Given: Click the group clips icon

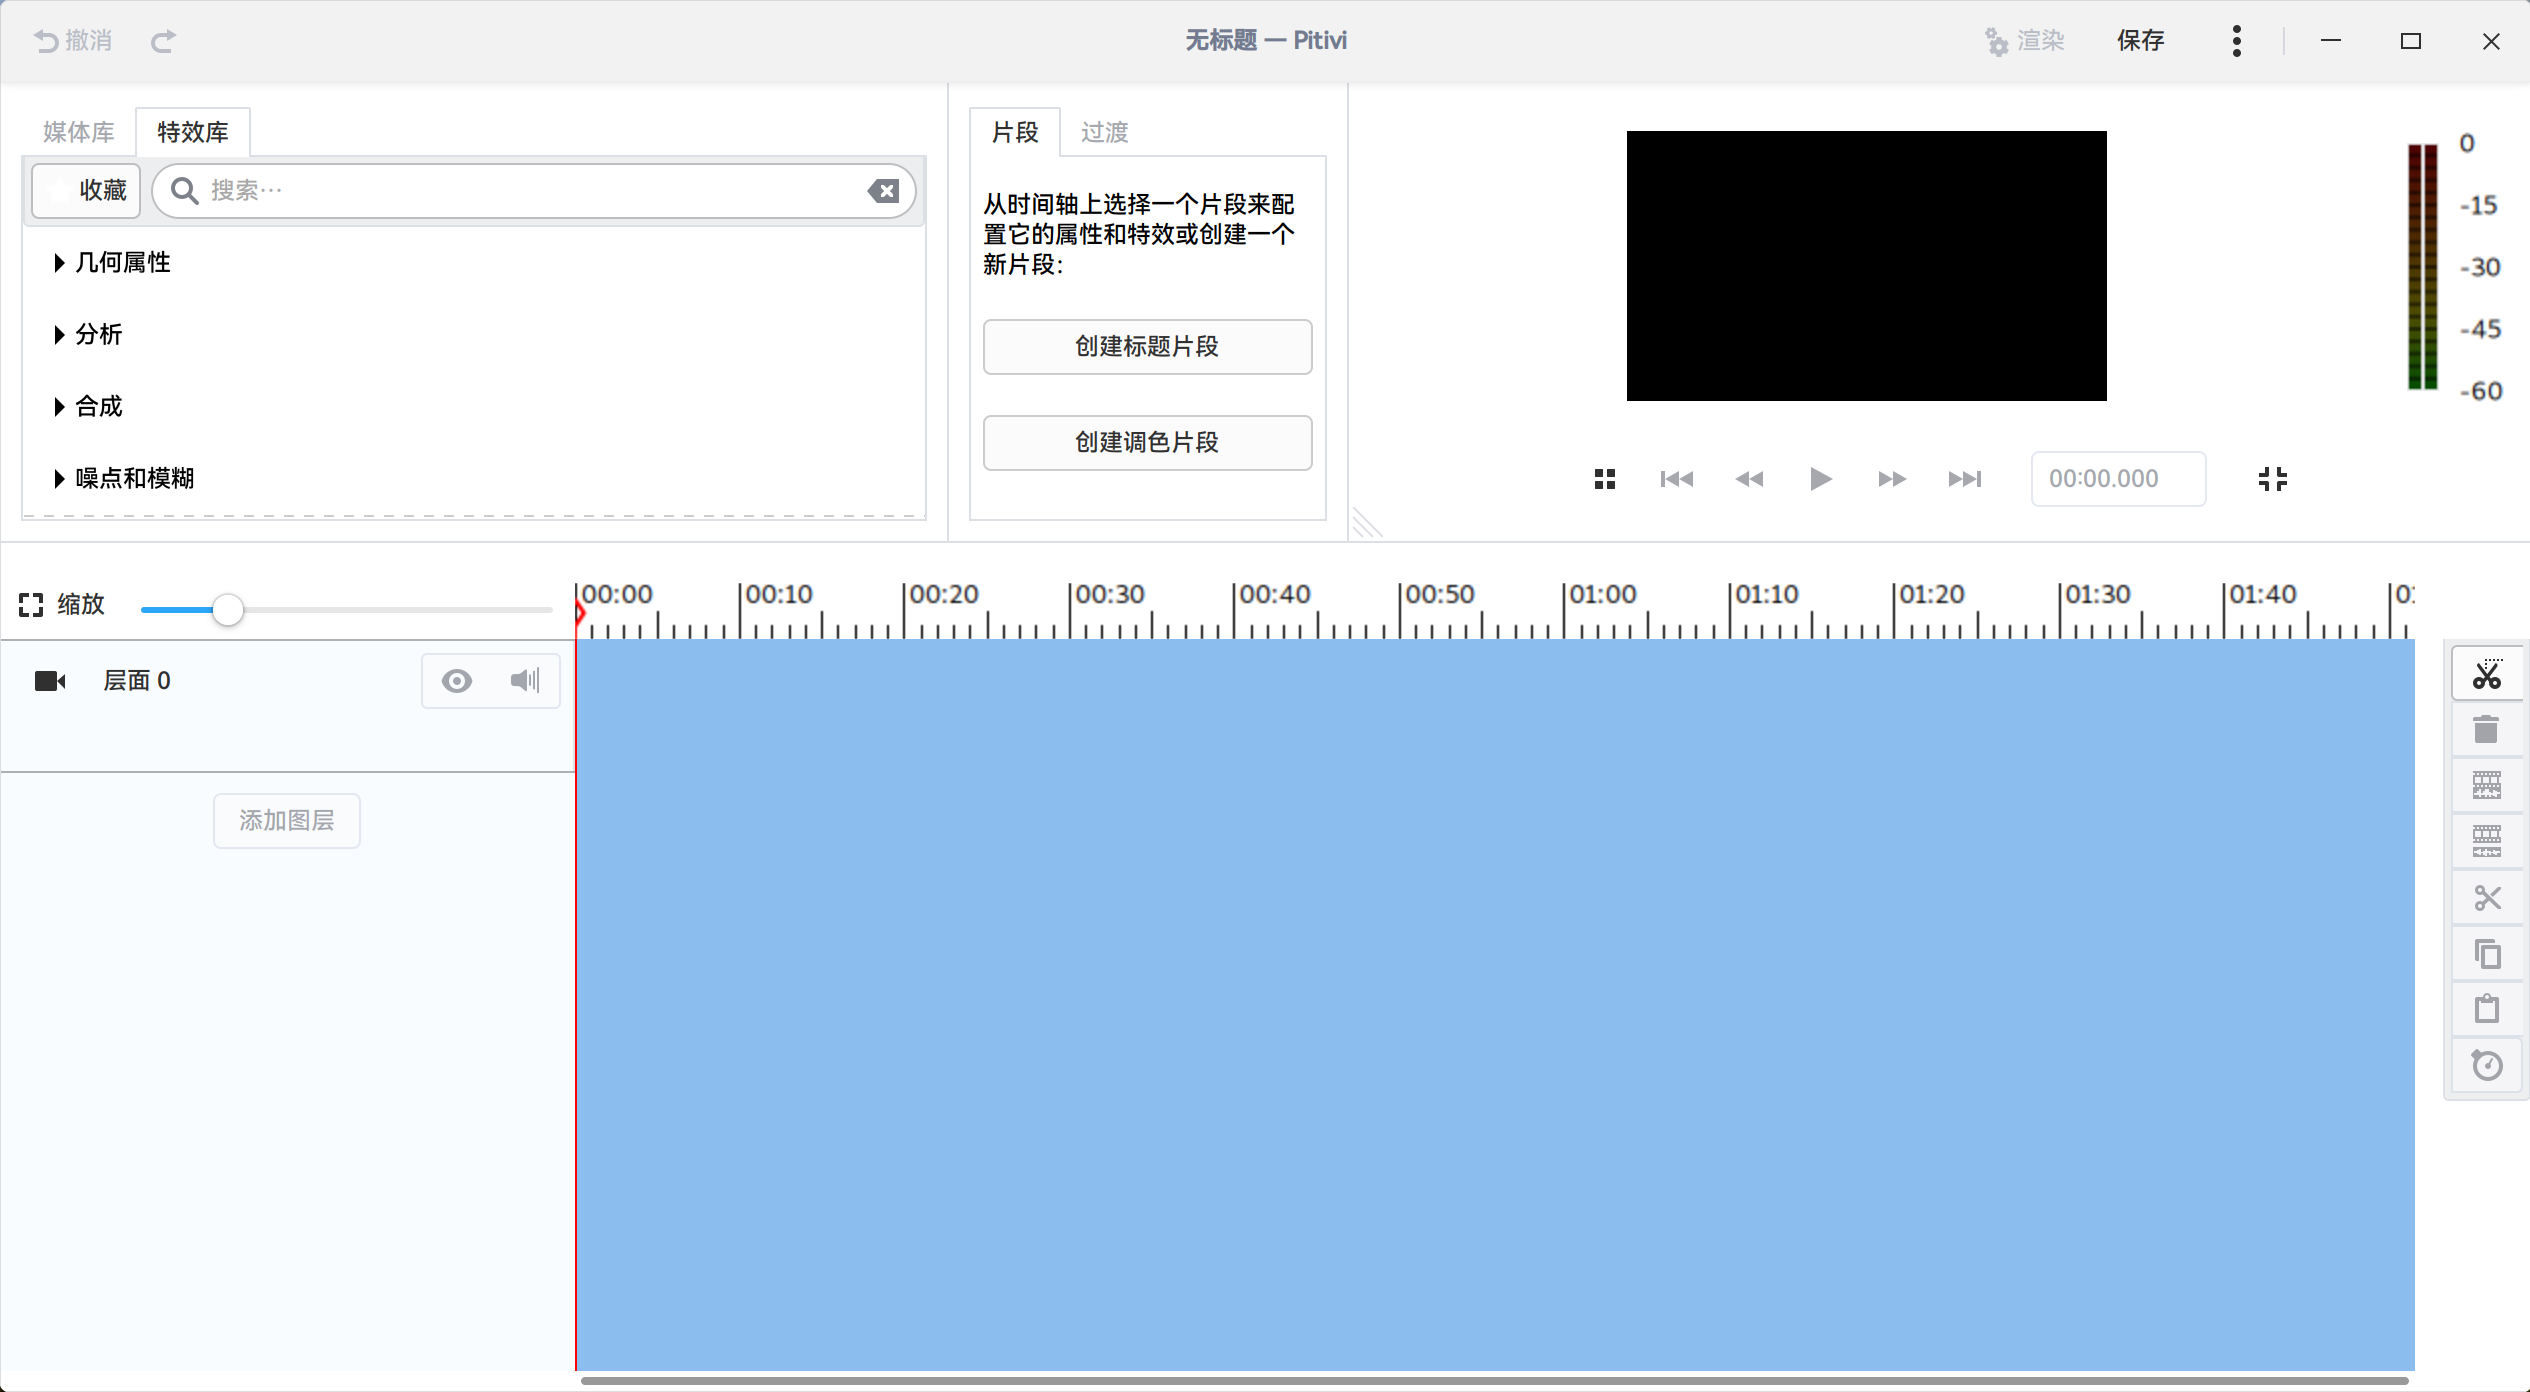Looking at the screenshot, I should (2488, 786).
